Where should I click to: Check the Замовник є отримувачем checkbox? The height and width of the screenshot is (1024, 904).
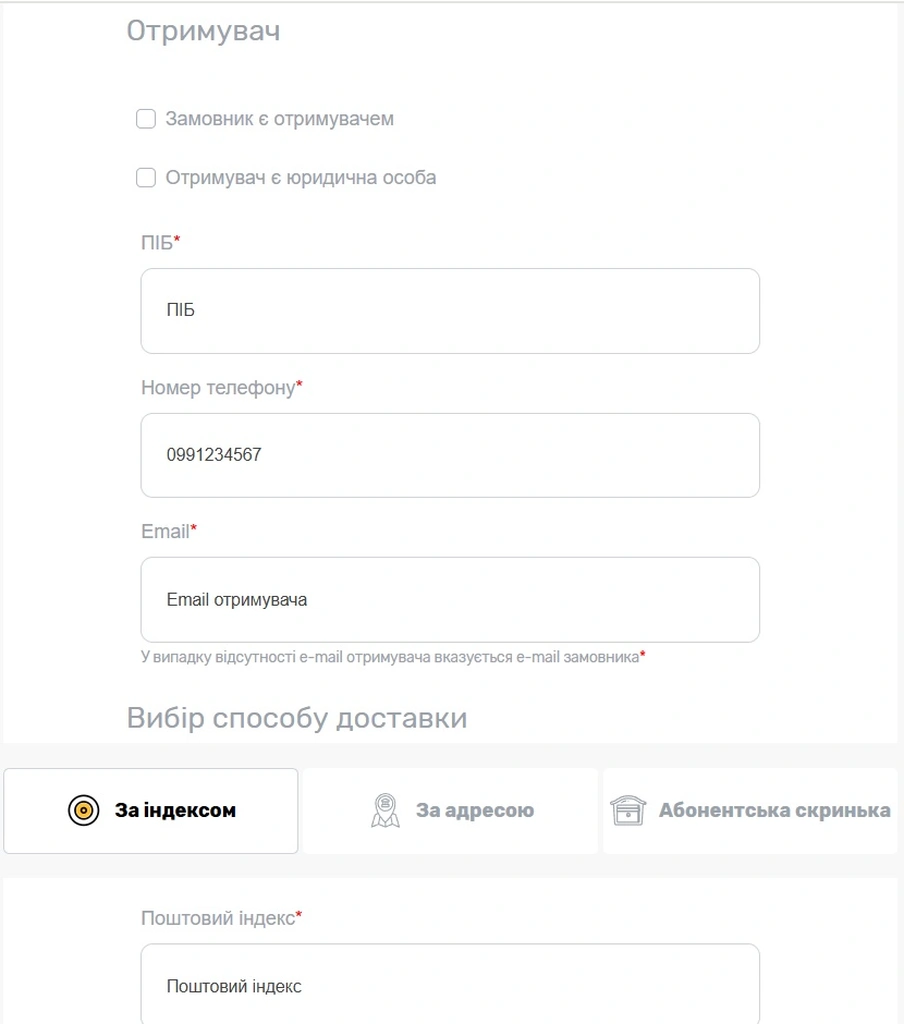[146, 119]
